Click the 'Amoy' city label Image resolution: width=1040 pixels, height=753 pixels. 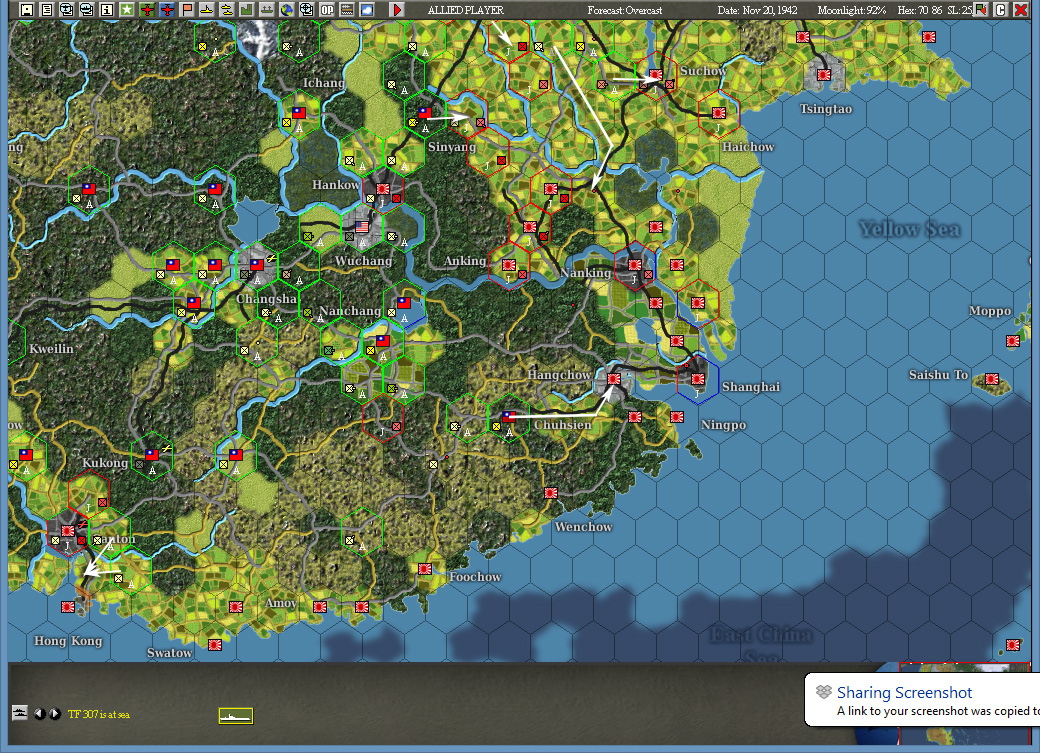tap(281, 602)
